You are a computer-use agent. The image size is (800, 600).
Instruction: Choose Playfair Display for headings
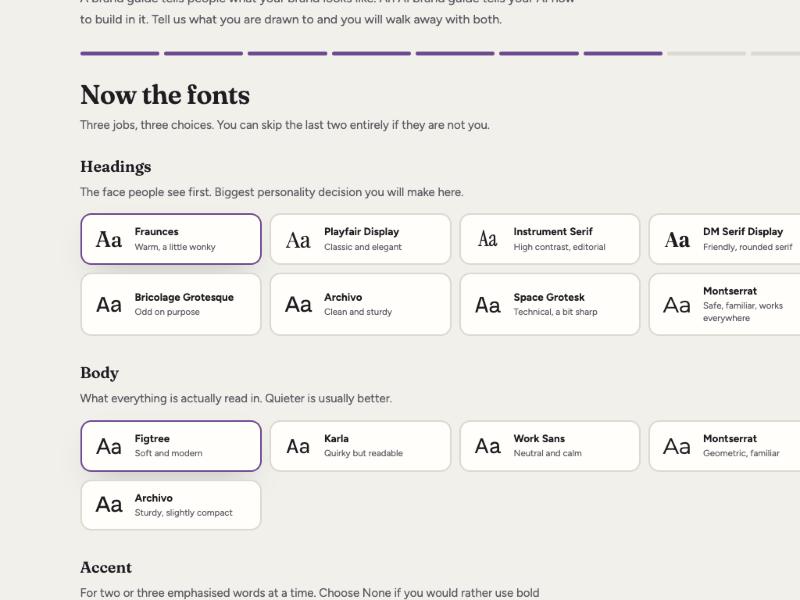click(x=360, y=239)
